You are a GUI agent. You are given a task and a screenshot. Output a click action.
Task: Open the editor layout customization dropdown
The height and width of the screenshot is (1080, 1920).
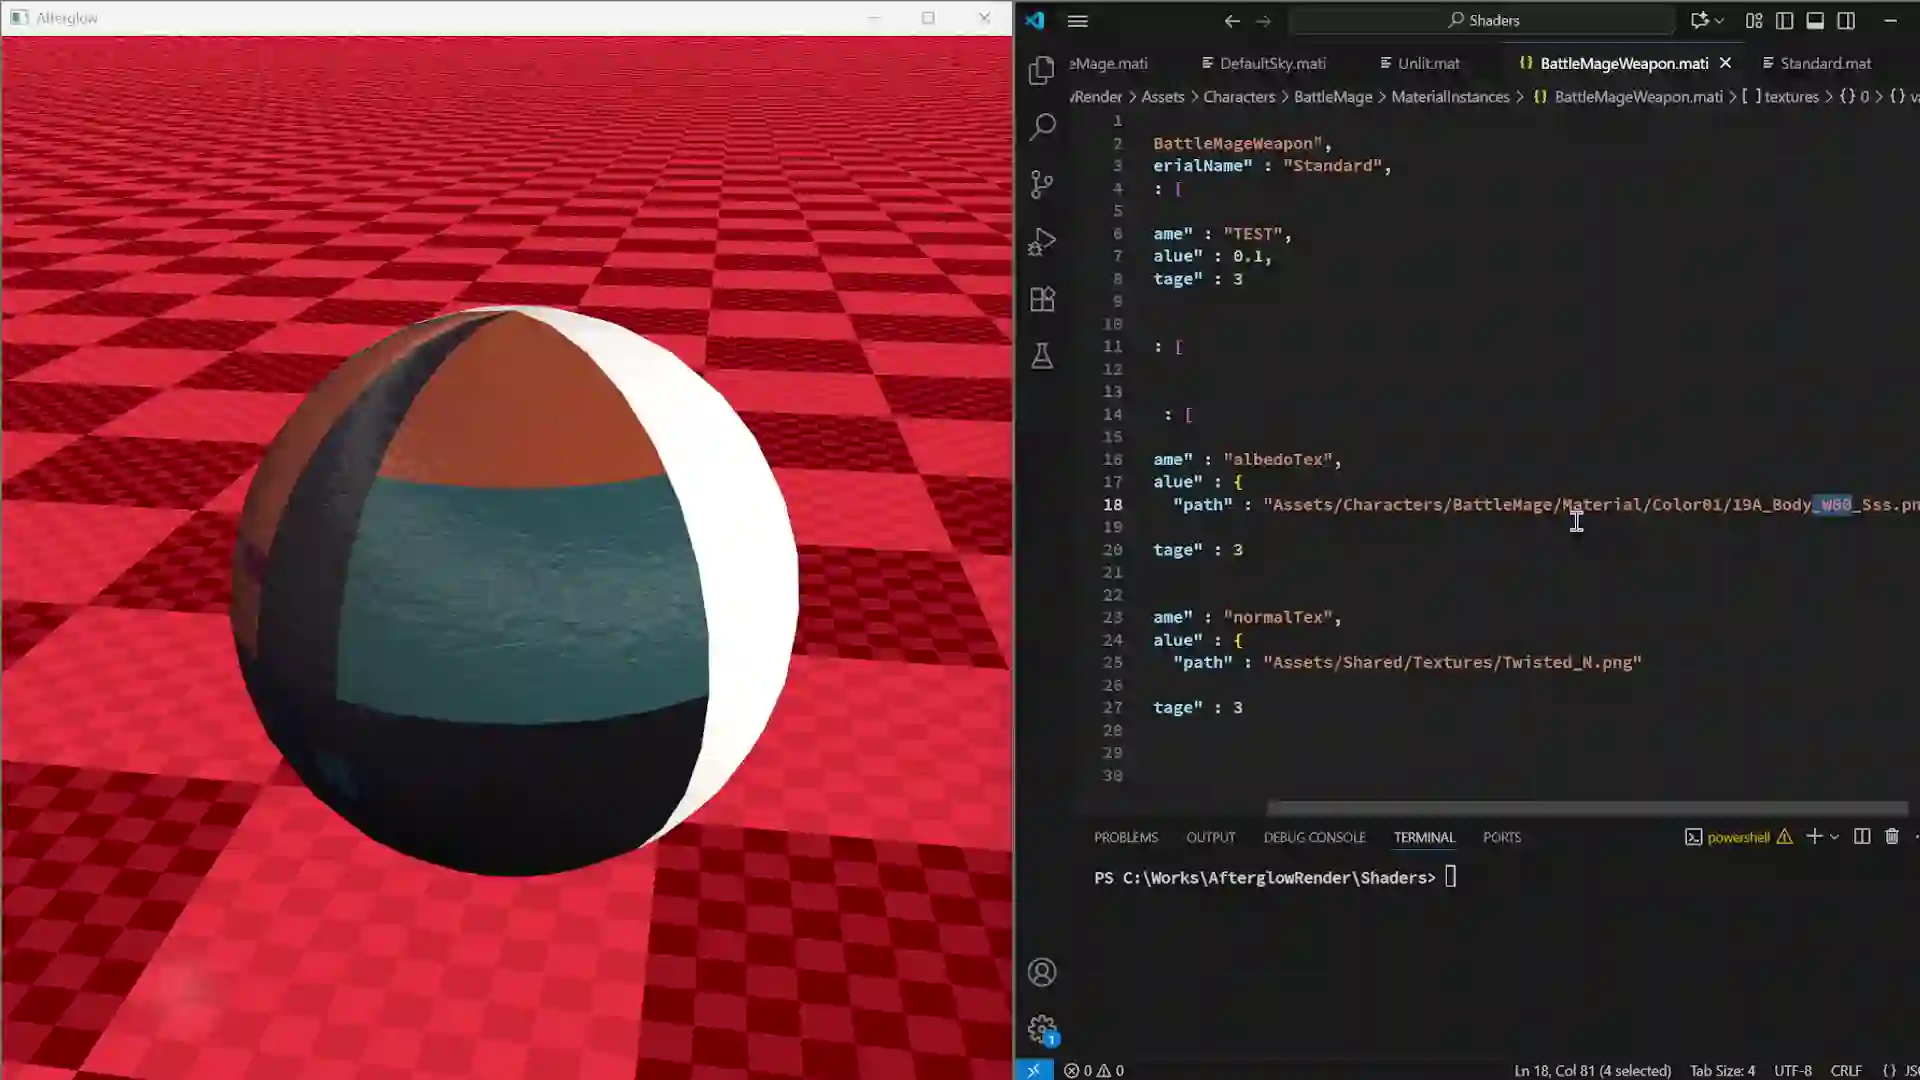[x=1753, y=20]
